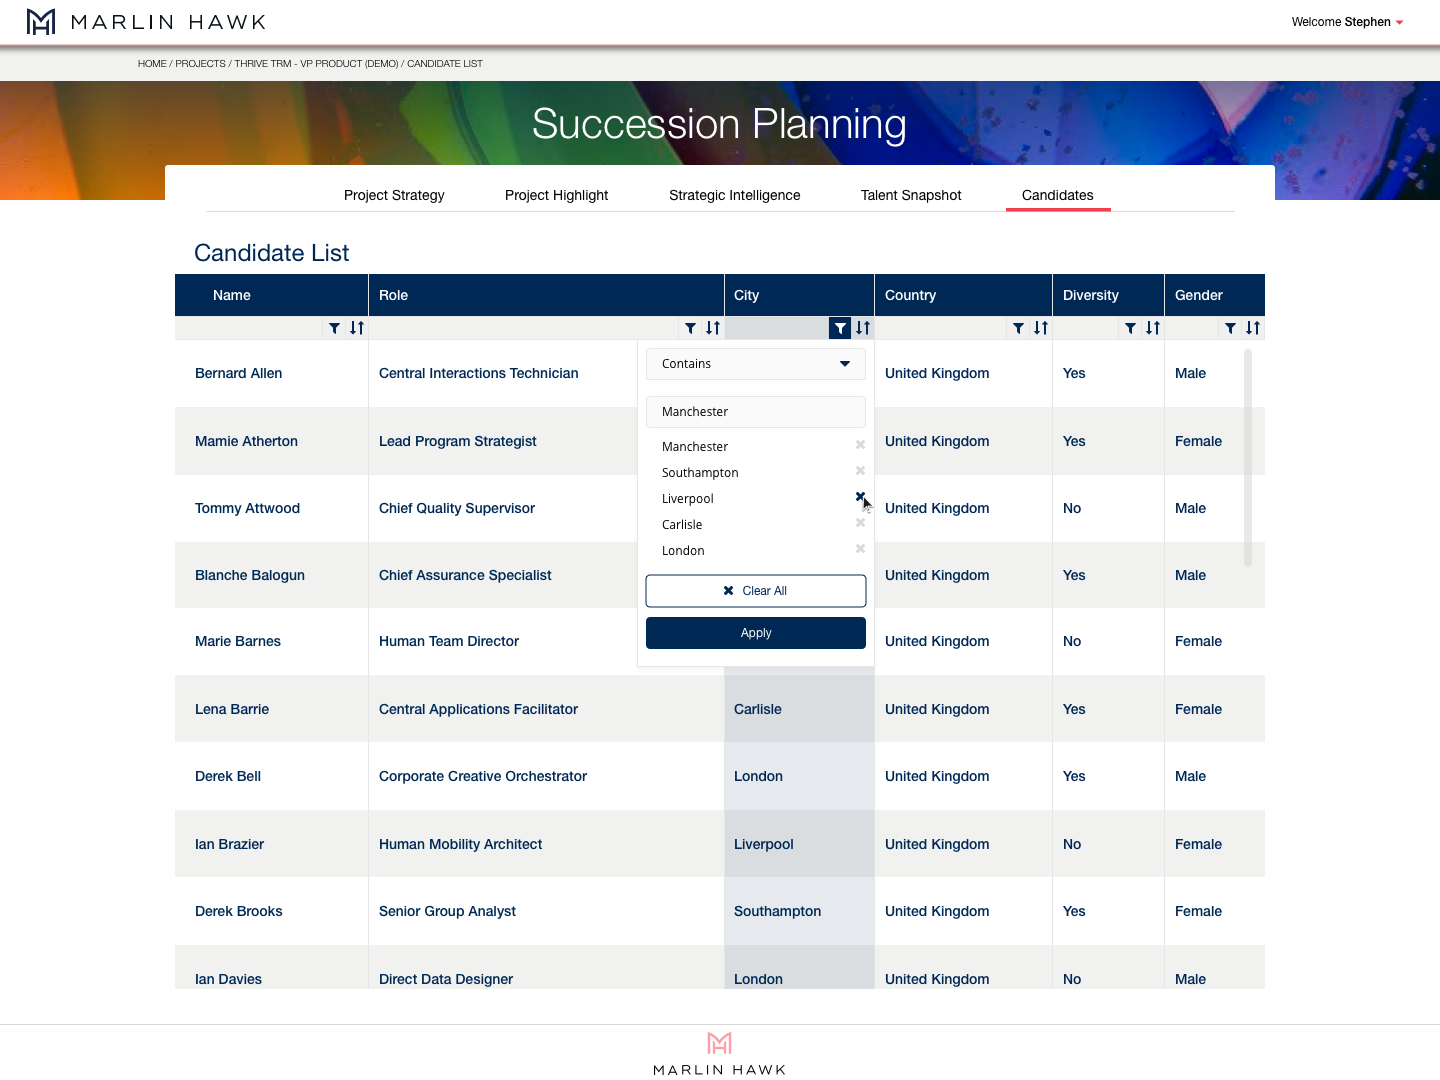Image resolution: width=1440 pixels, height=1080 pixels.
Task: Open candidate Tommy Attwood
Action: click(247, 509)
